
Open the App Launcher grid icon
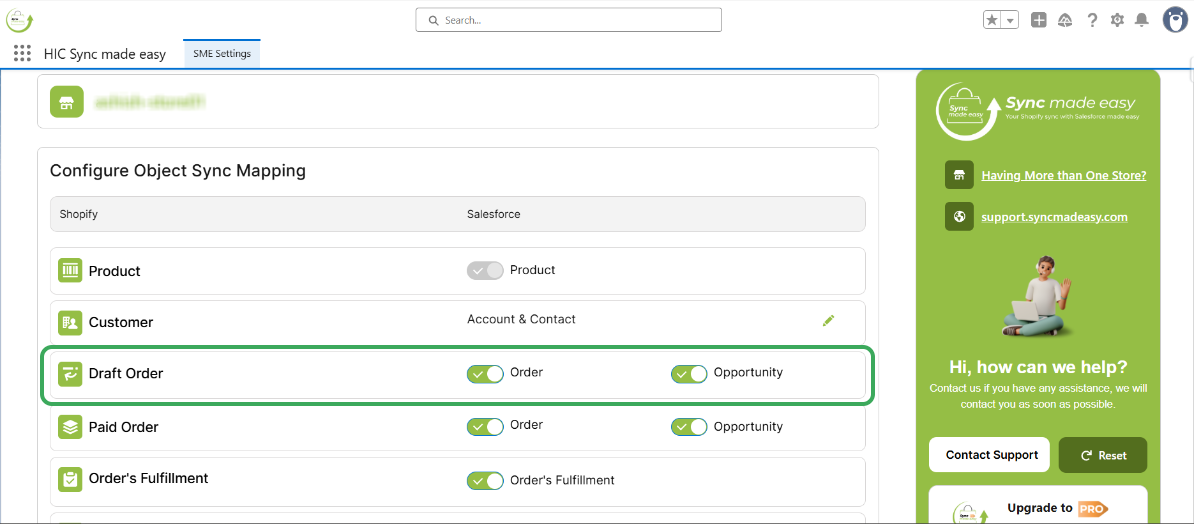click(x=22, y=54)
